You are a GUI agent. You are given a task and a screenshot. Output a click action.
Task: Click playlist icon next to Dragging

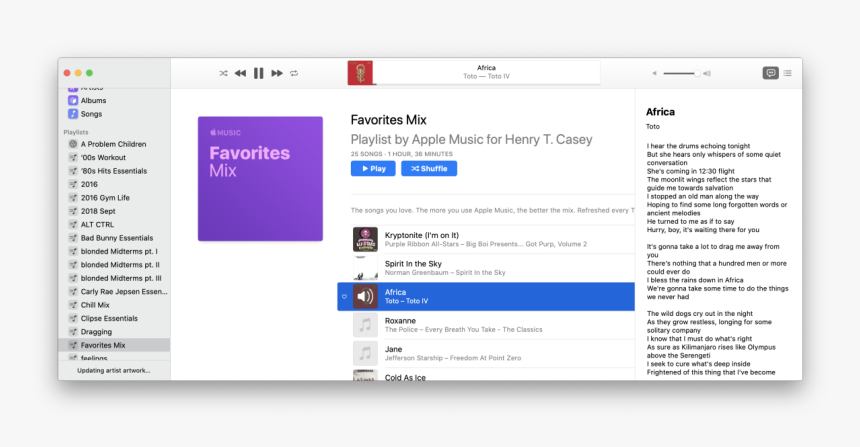tap(73, 332)
